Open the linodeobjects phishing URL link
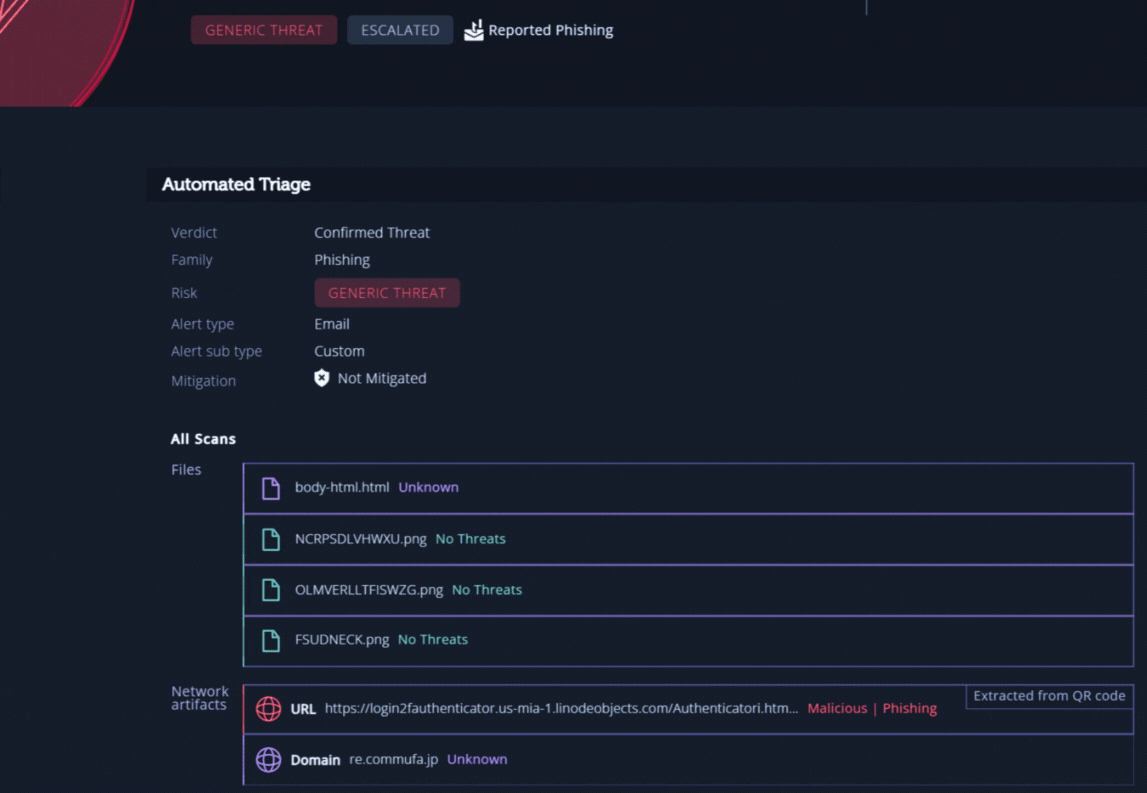Image resolution: width=1147 pixels, height=793 pixels. click(x=561, y=709)
